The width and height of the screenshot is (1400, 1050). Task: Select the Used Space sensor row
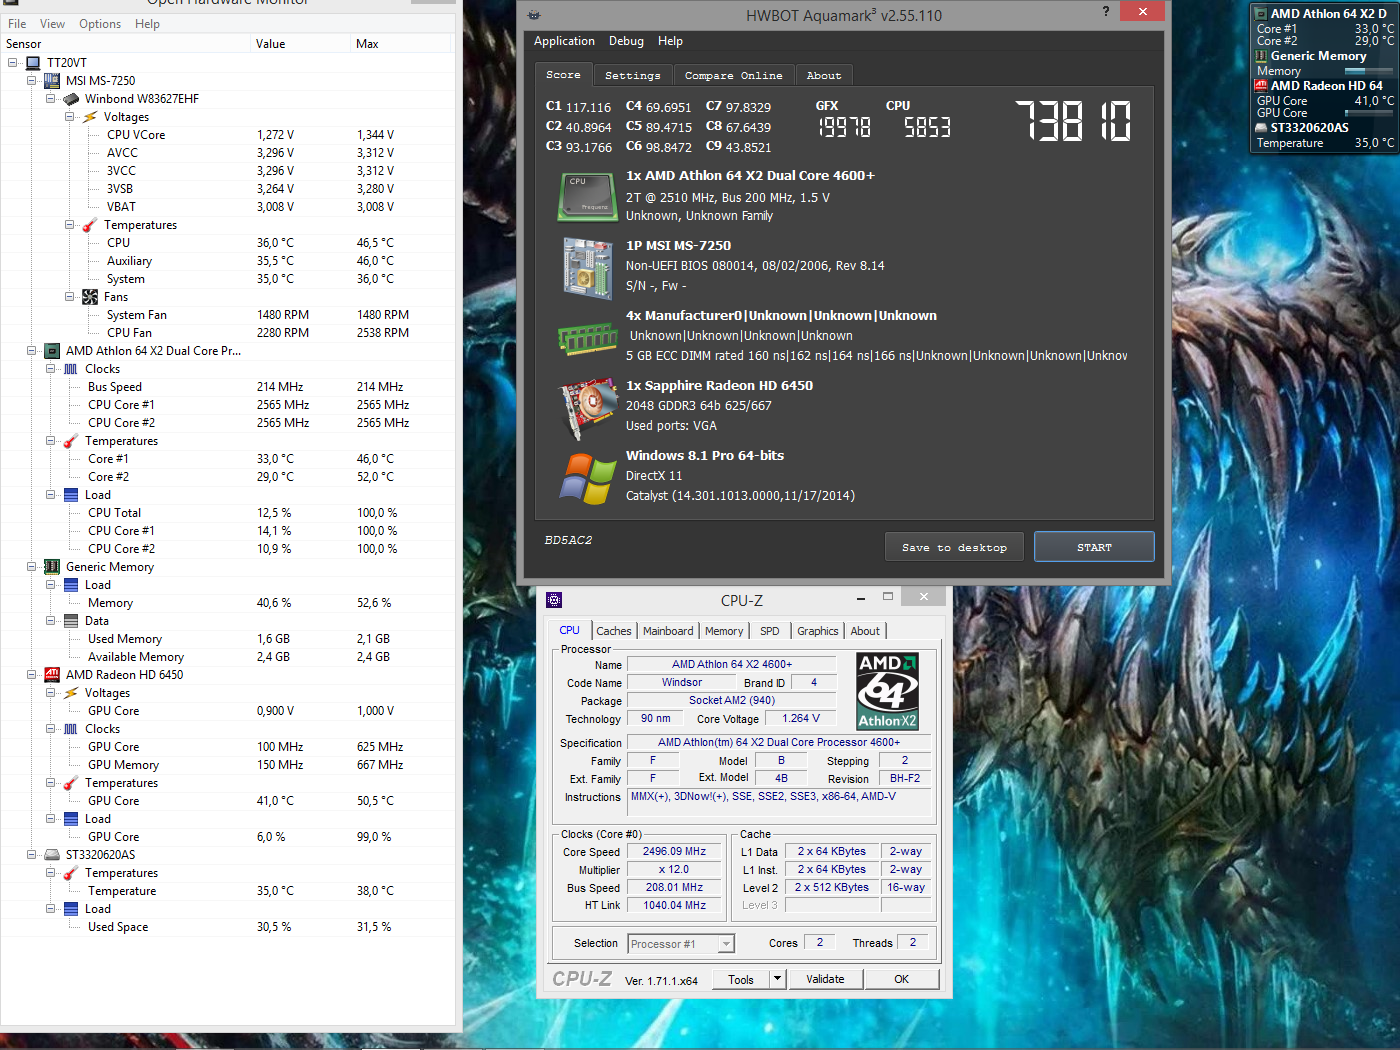coord(228,927)
